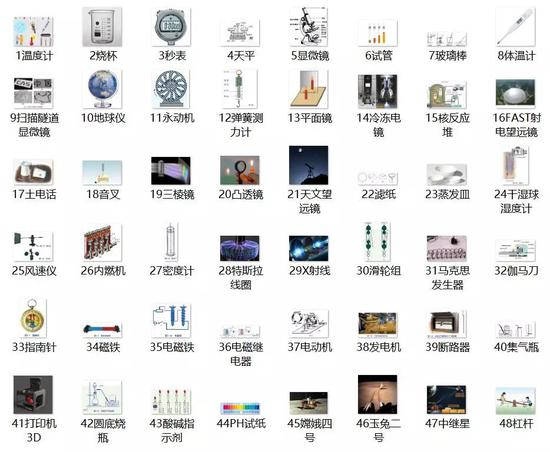
Task: Open the 21天文望远镜 telescope thumbnail
Action: pyautogui.click(x=309, y=165)
